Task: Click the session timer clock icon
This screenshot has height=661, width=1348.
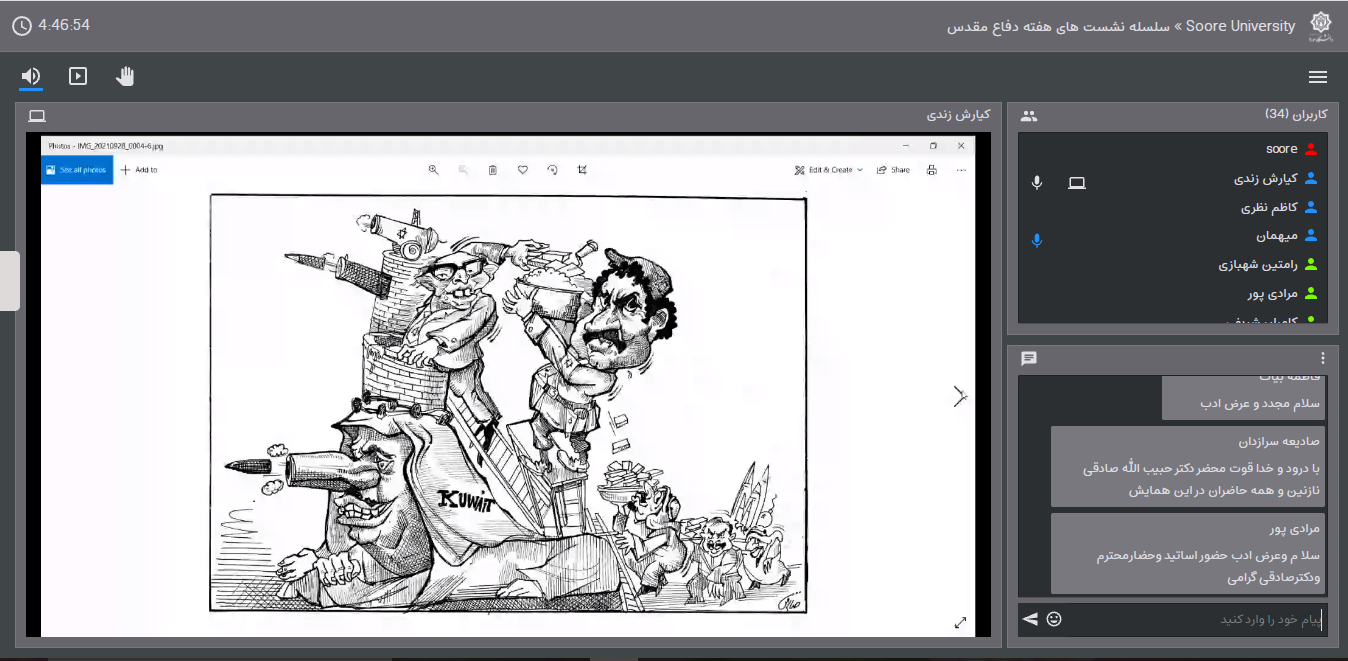Action: [21, 25]
